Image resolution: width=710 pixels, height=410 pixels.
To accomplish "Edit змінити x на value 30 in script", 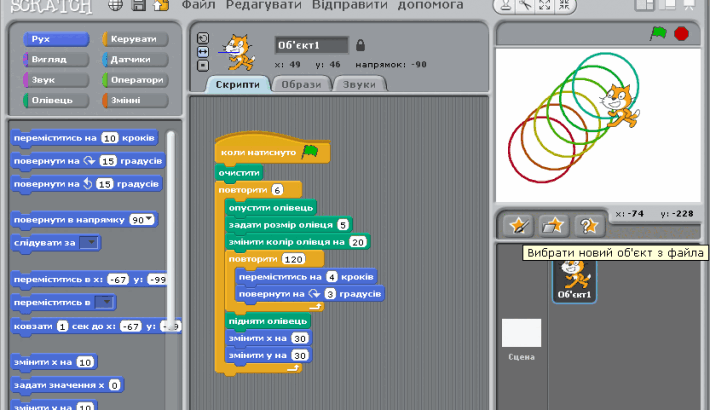I will pyautogui.click(x=300, y=338).
